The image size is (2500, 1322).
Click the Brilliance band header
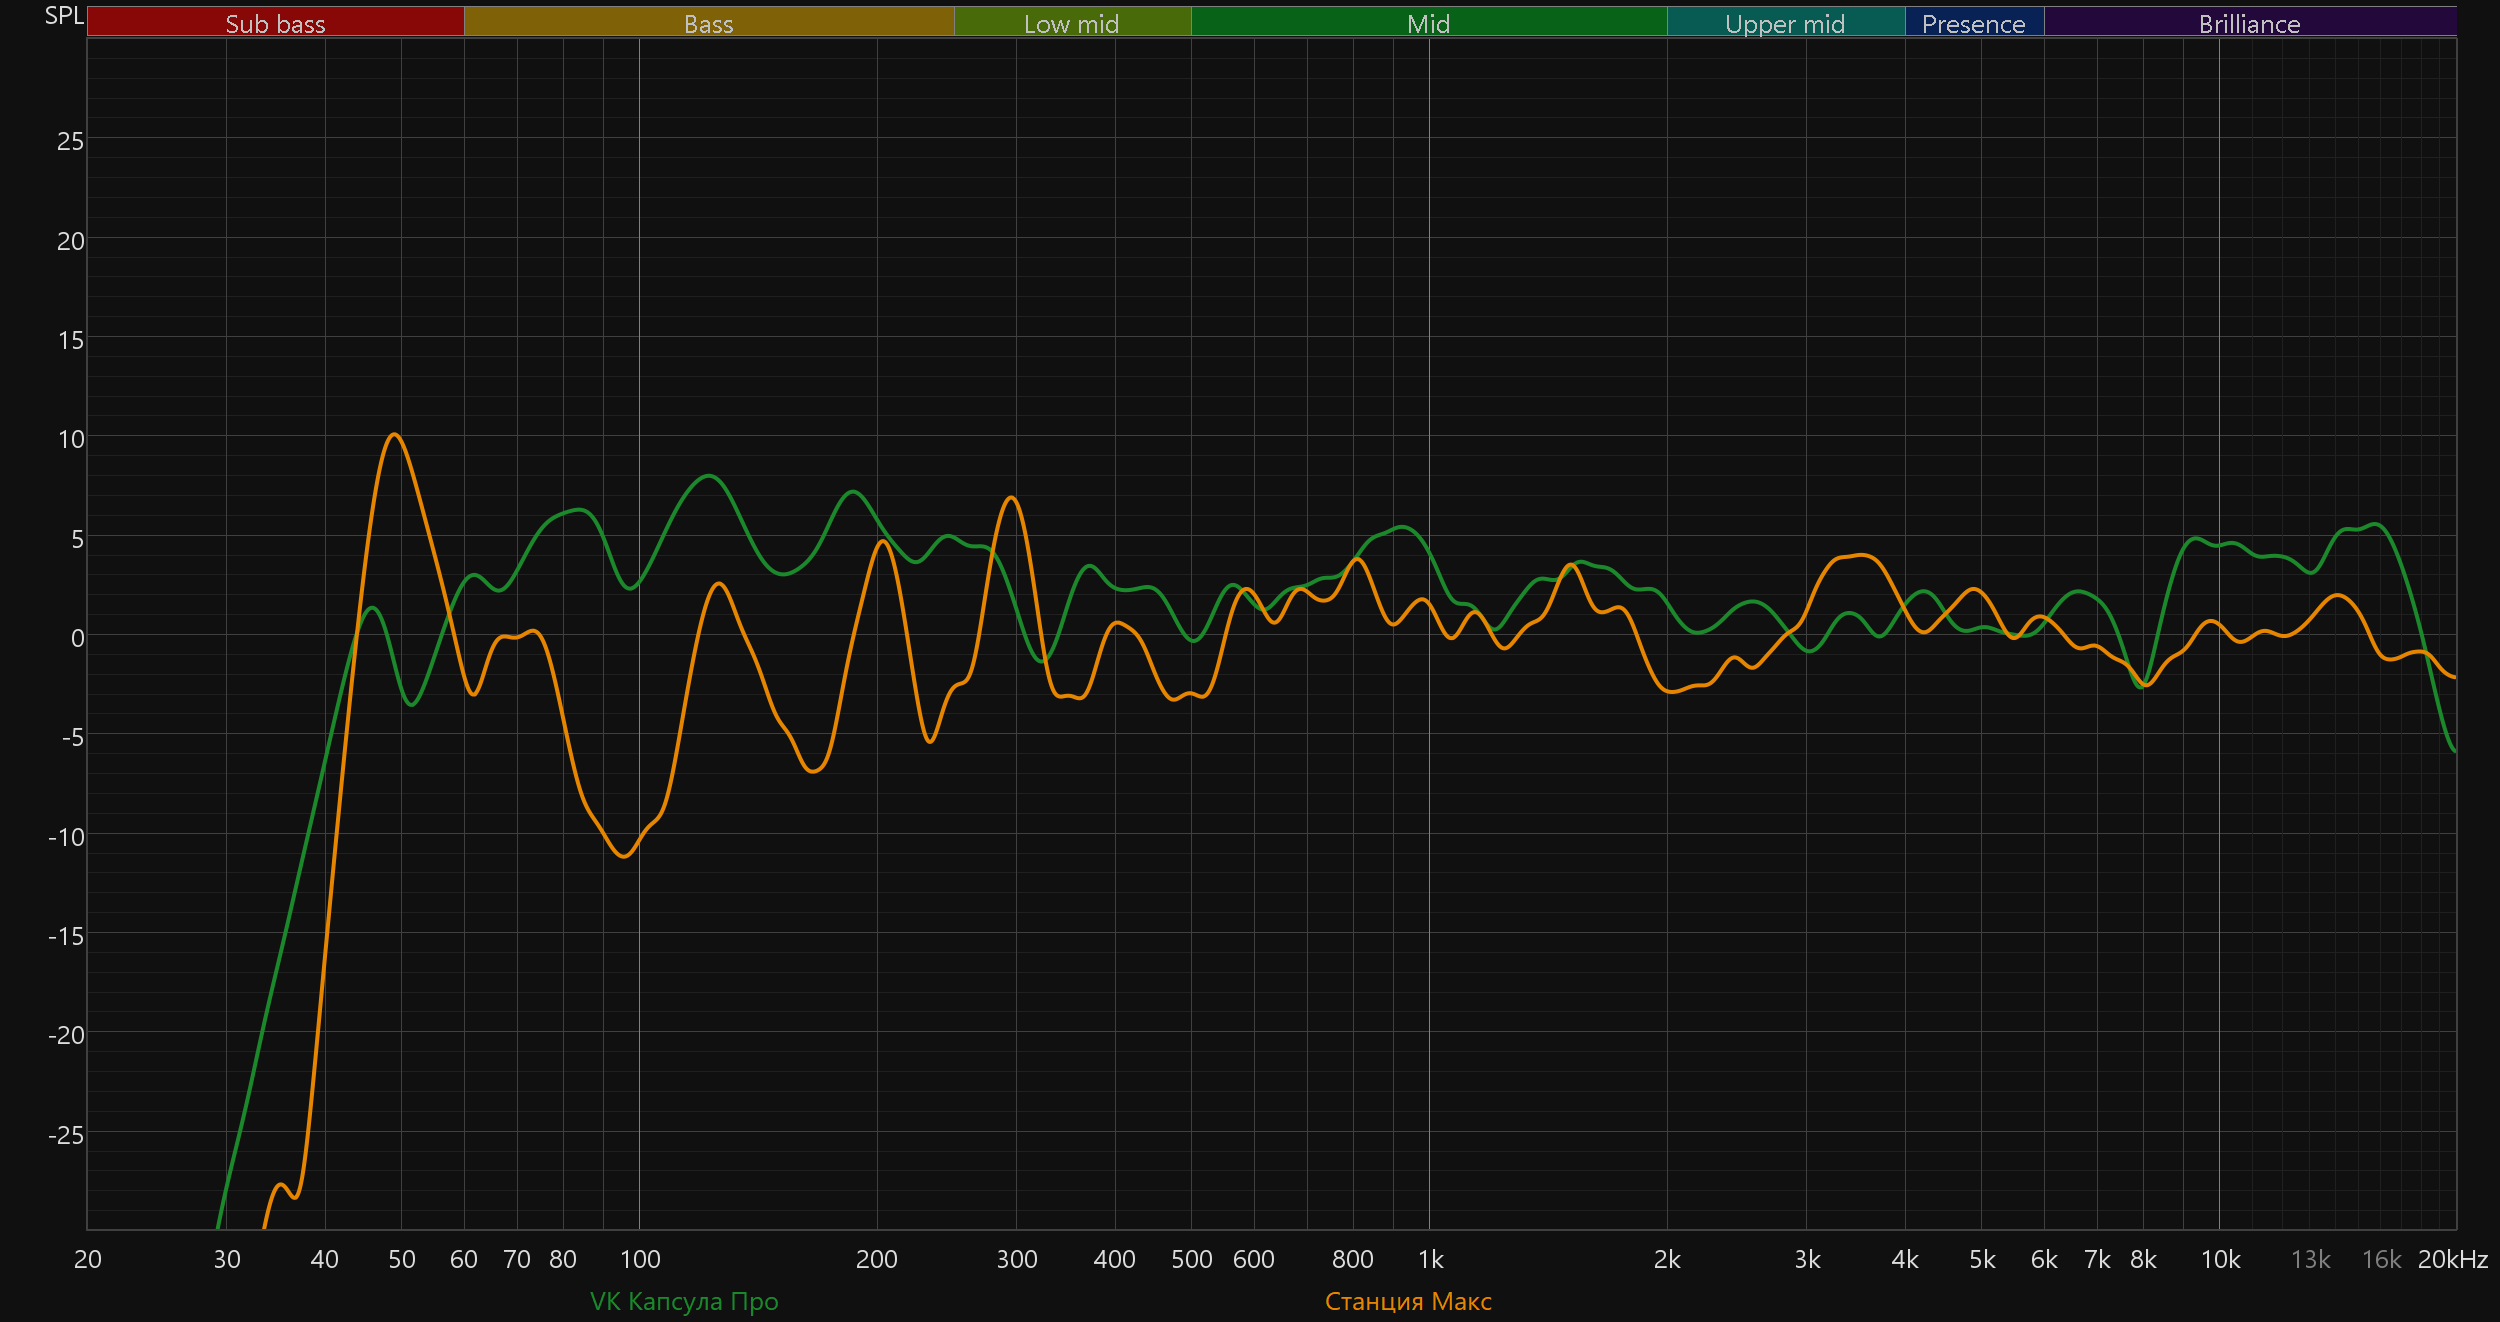click(2249, 23)
